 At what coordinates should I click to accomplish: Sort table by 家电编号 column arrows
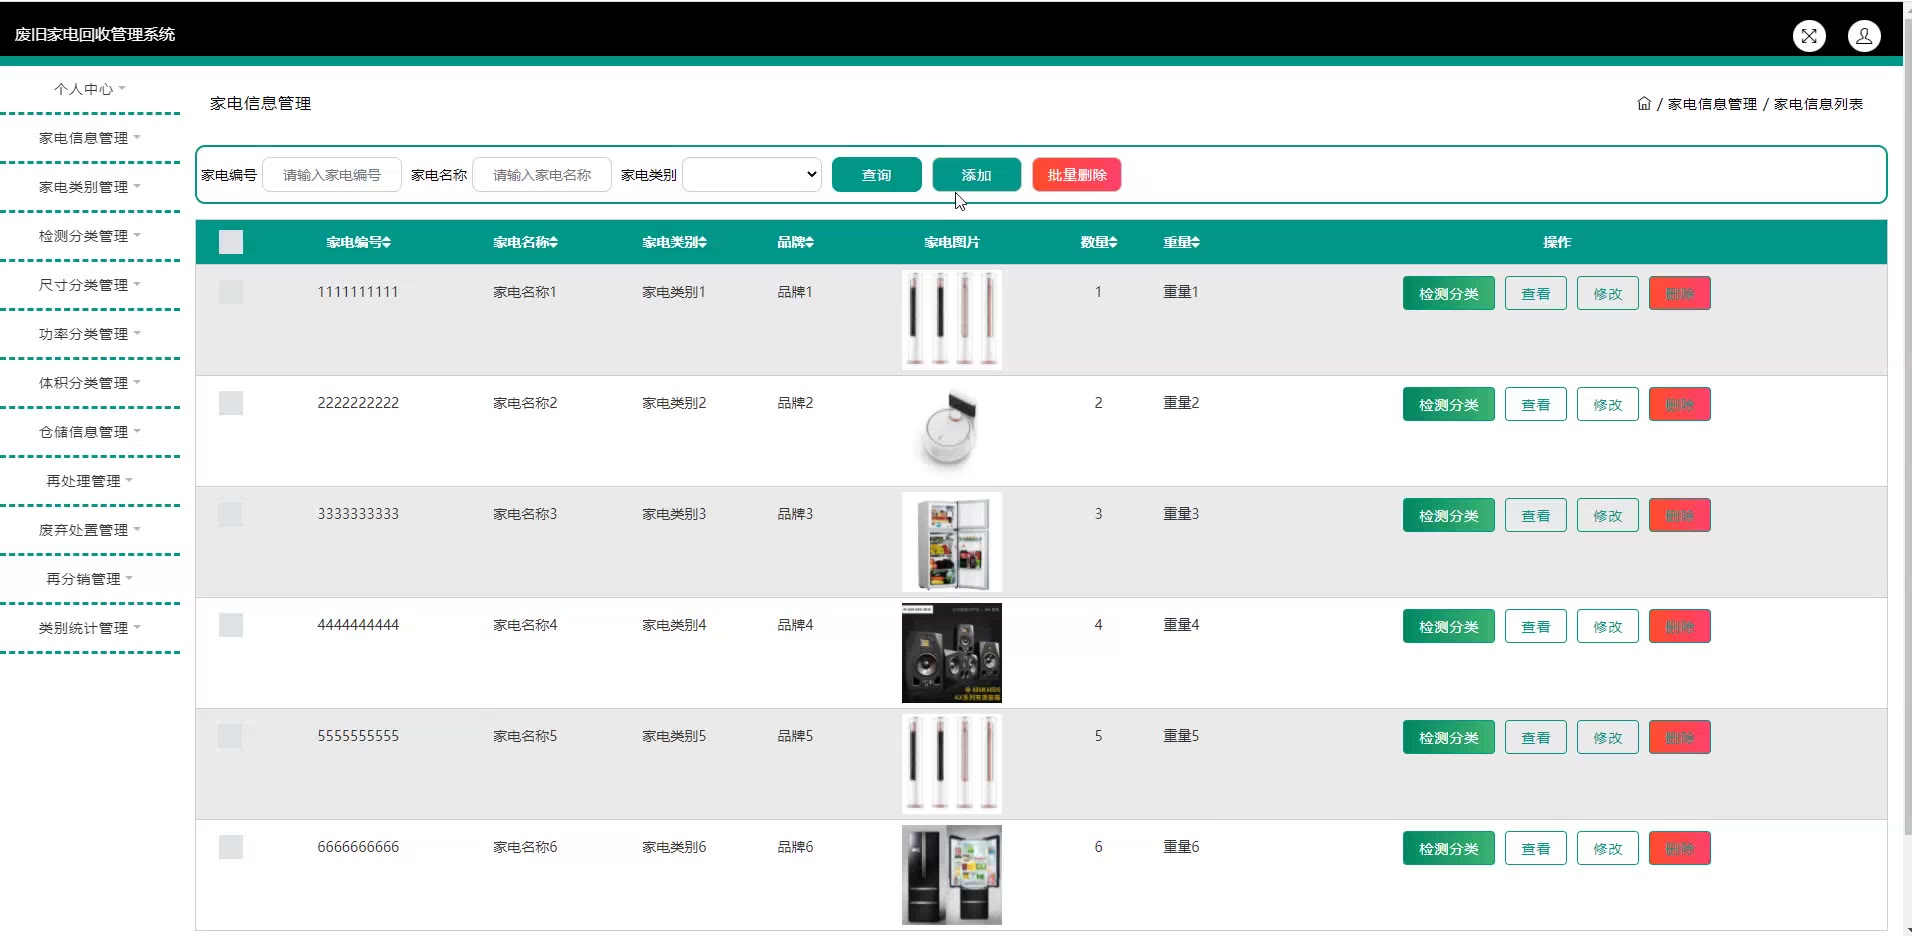coord(387,242)
